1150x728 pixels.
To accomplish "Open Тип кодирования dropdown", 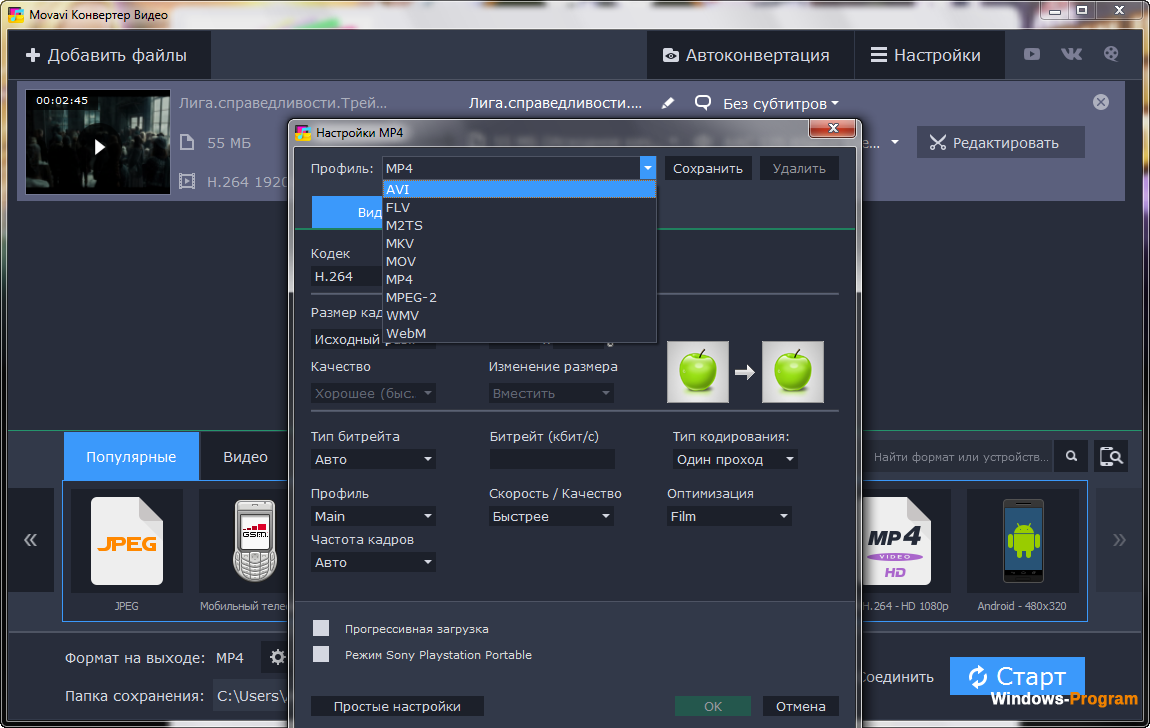I will click(x=734, y=459).
